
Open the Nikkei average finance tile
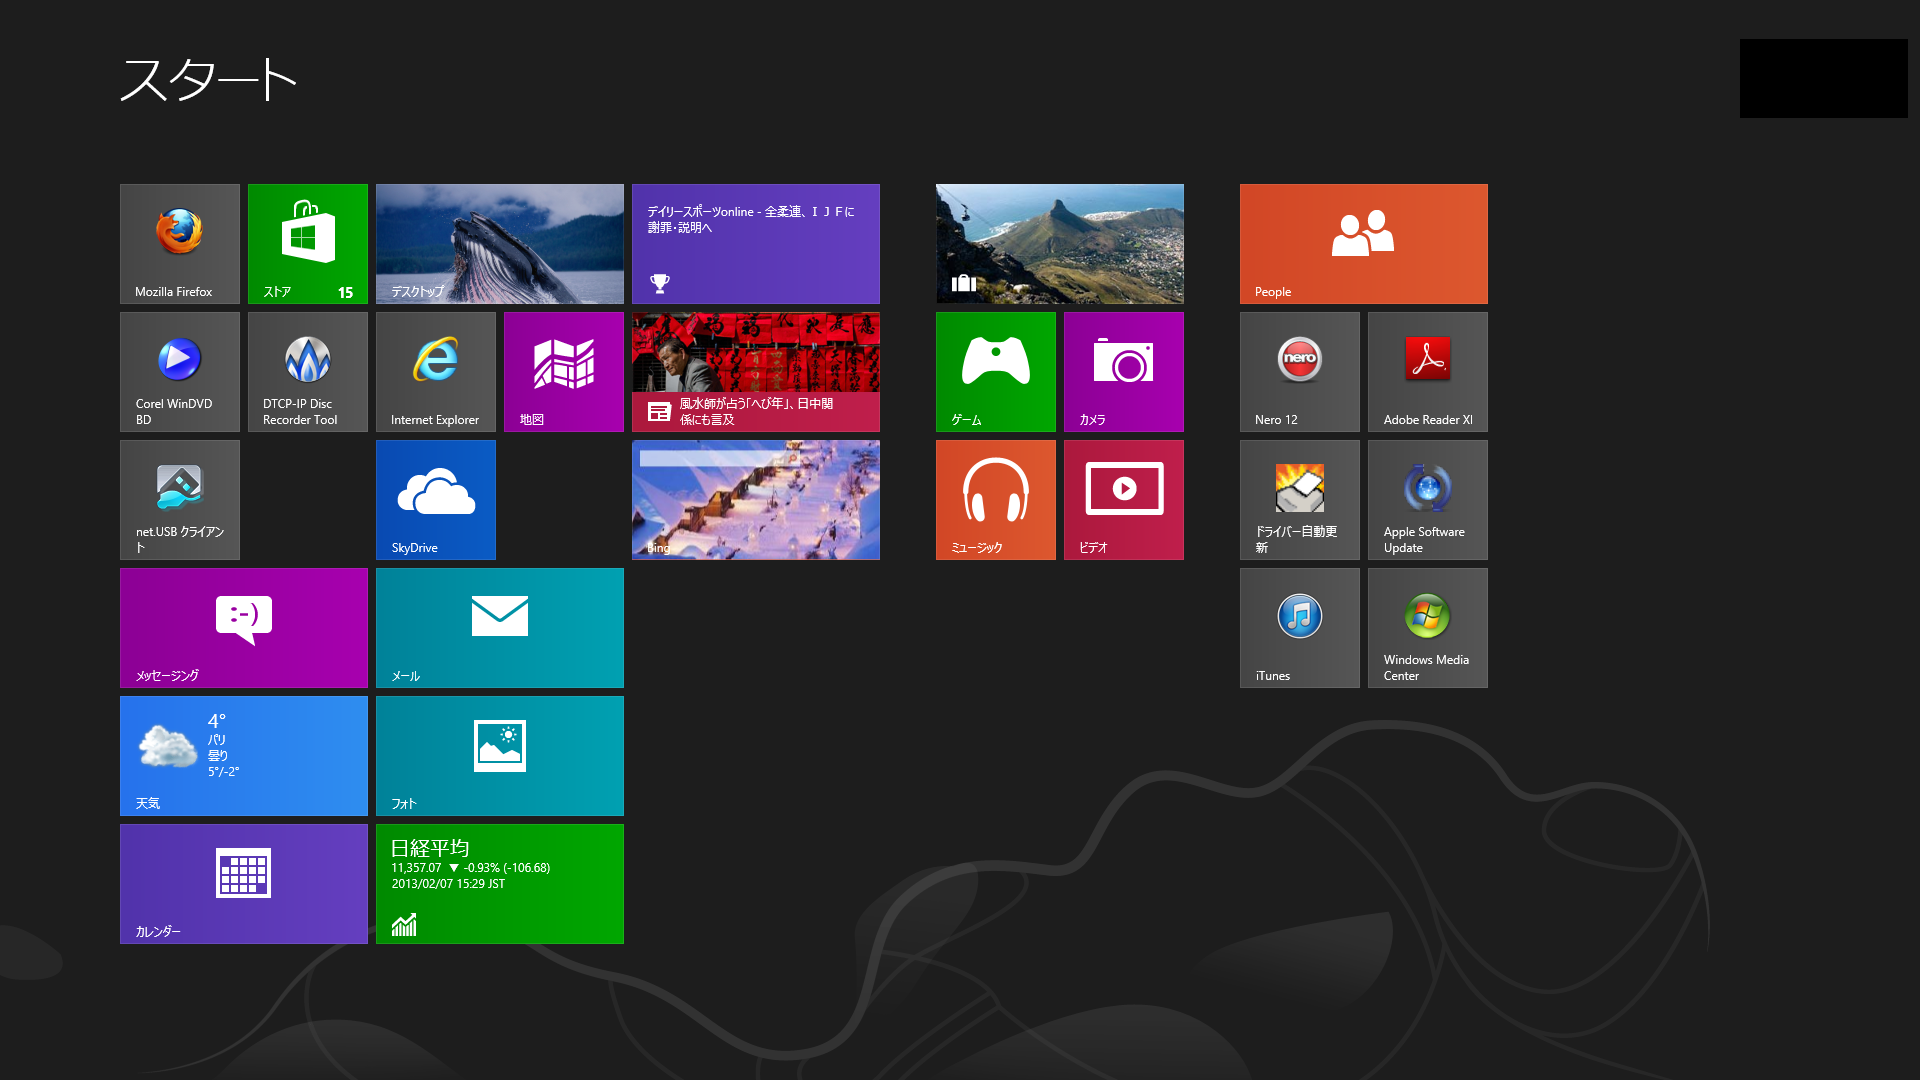pyautogui.click(x=500, y=883)
